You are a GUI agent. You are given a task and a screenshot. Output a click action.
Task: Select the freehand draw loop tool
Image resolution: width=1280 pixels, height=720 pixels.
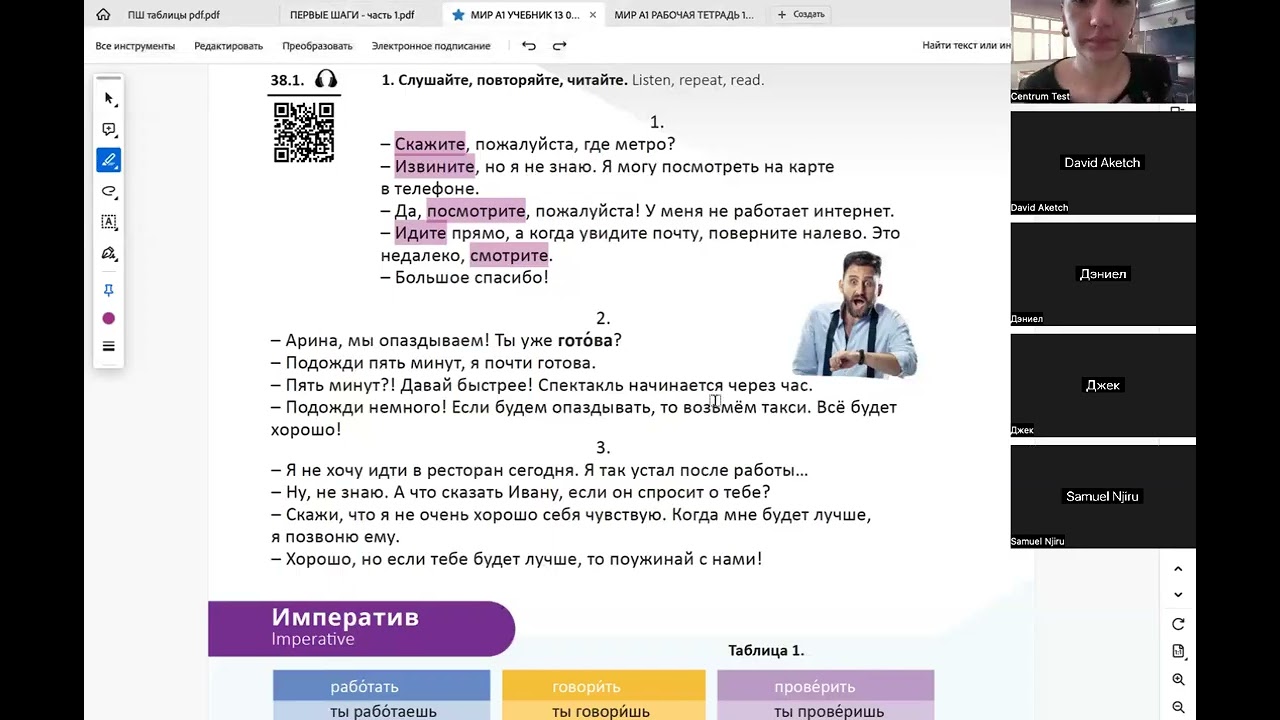click(x=109, y=191)
